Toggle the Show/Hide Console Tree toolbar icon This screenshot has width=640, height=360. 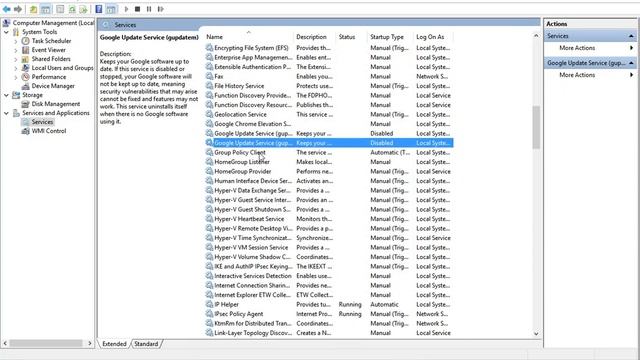coord(46,9)
